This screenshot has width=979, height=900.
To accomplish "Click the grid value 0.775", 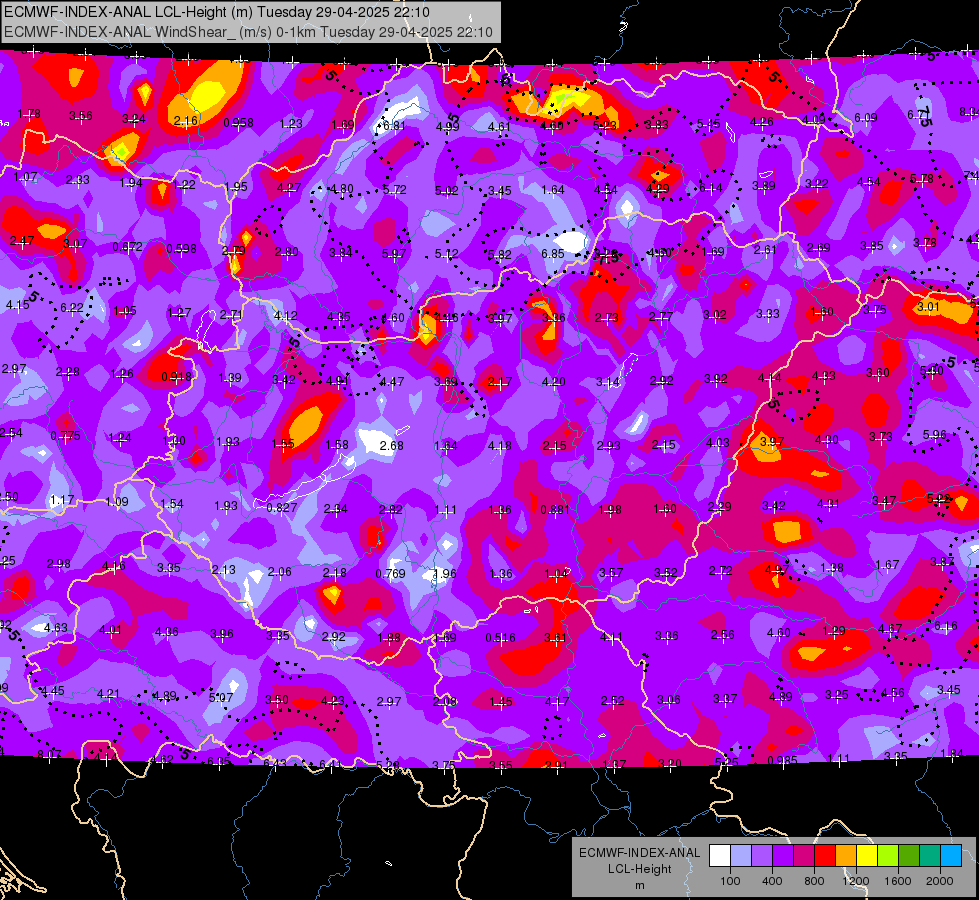I will (x=65, y=435).
